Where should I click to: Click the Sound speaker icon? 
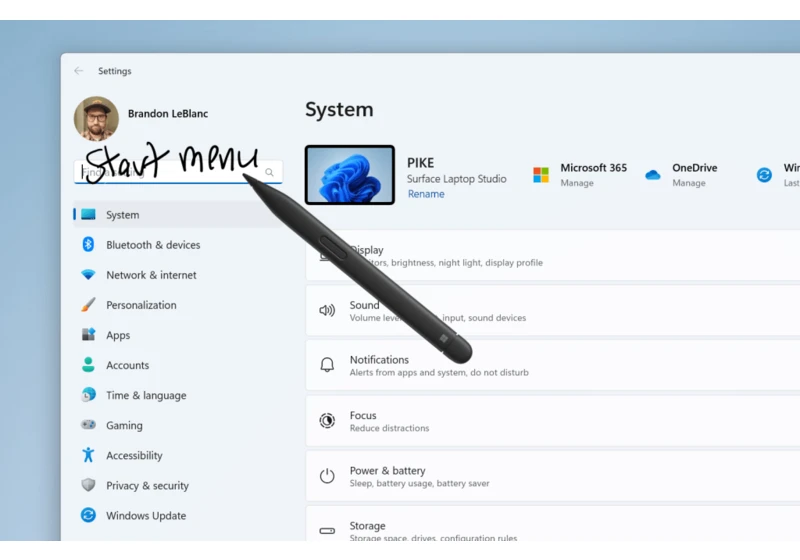(x=327, y=310)
